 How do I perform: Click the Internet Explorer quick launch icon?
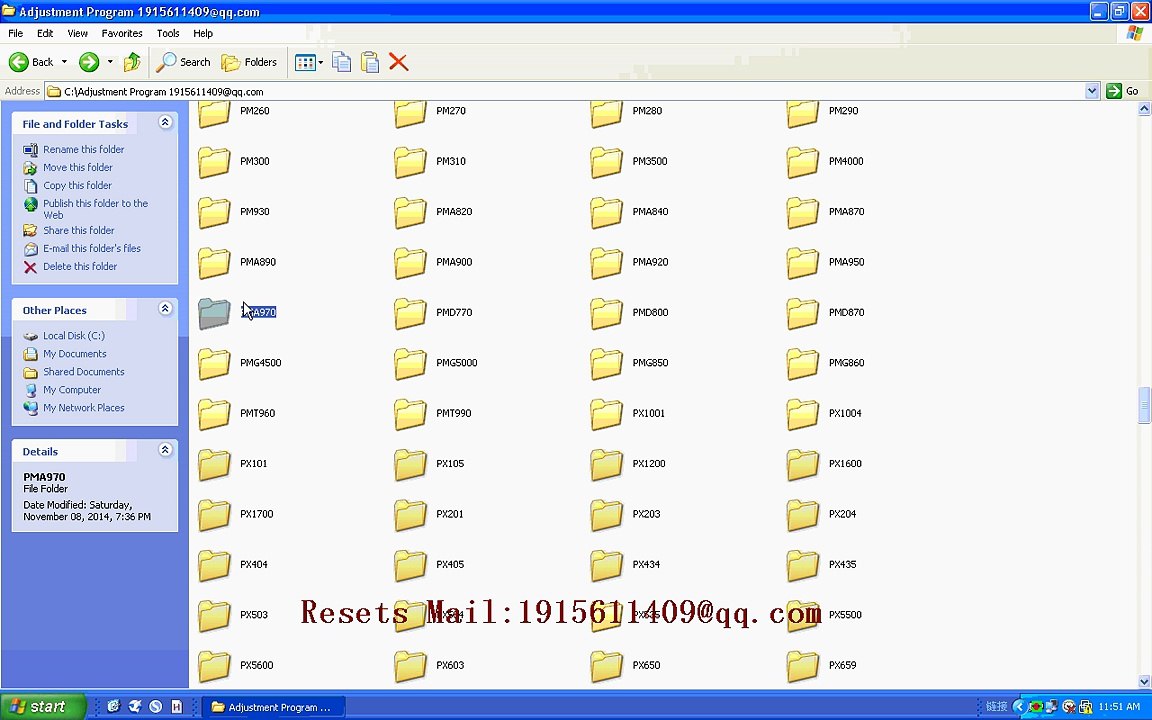pos(113,707)
